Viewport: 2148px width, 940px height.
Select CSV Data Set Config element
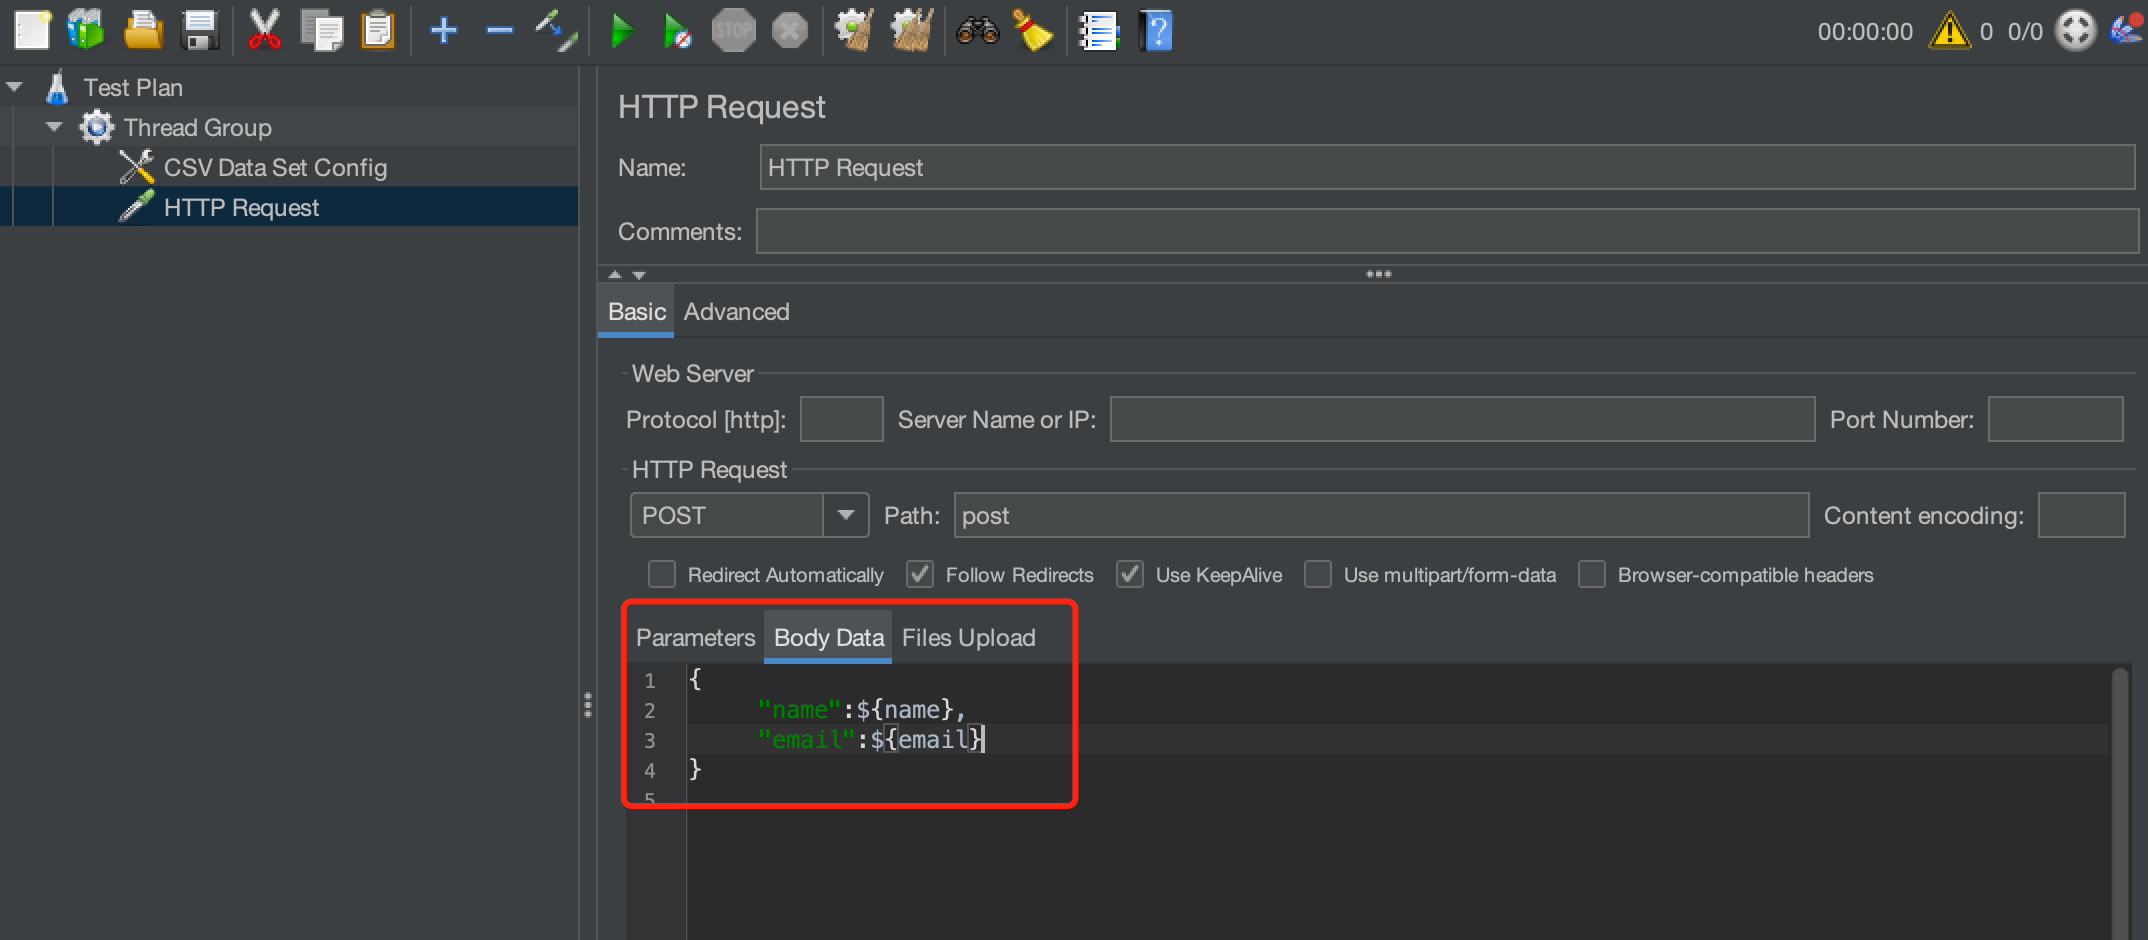275,167
